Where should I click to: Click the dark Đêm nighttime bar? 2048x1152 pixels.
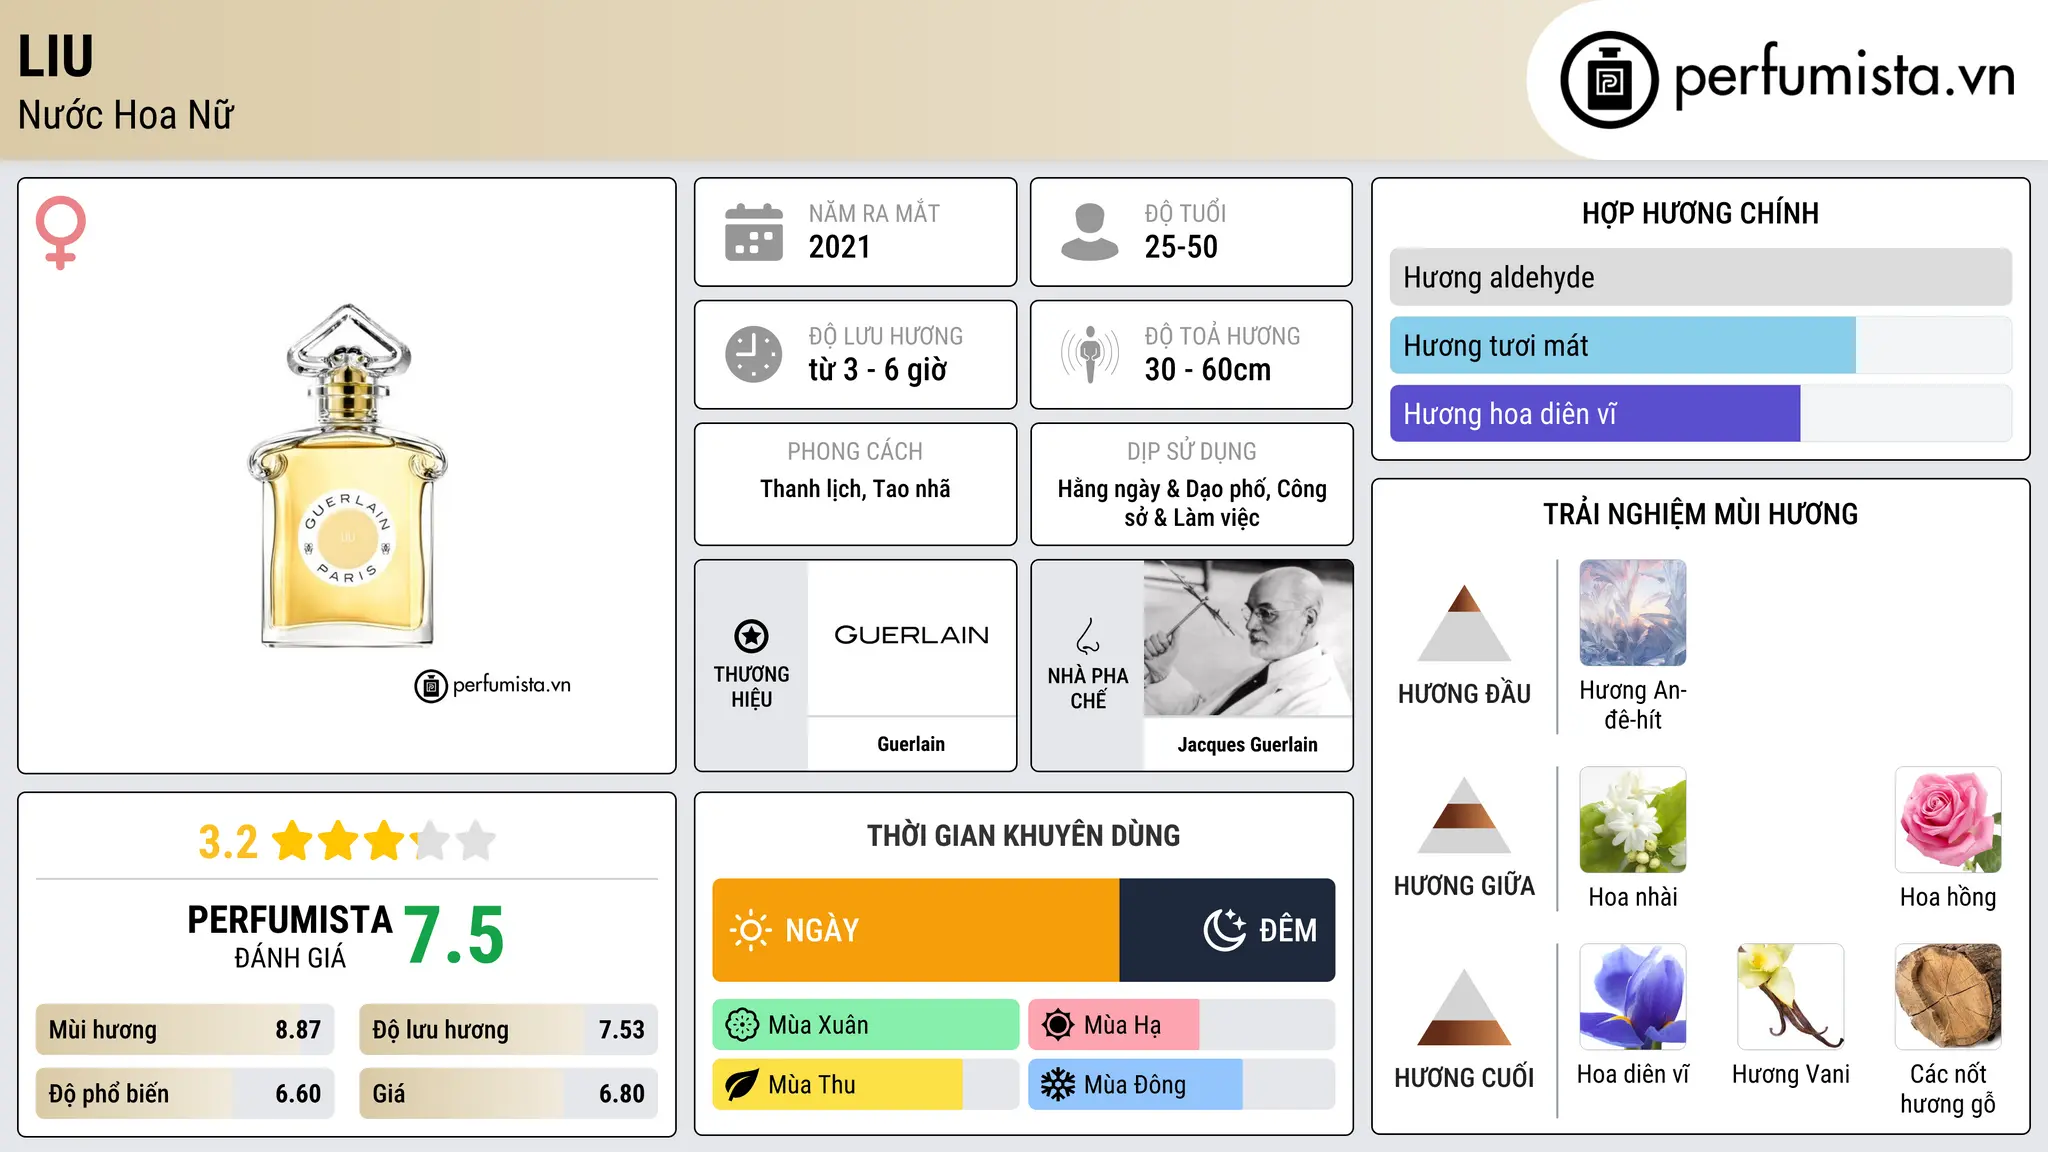[x=1227, y=930]
